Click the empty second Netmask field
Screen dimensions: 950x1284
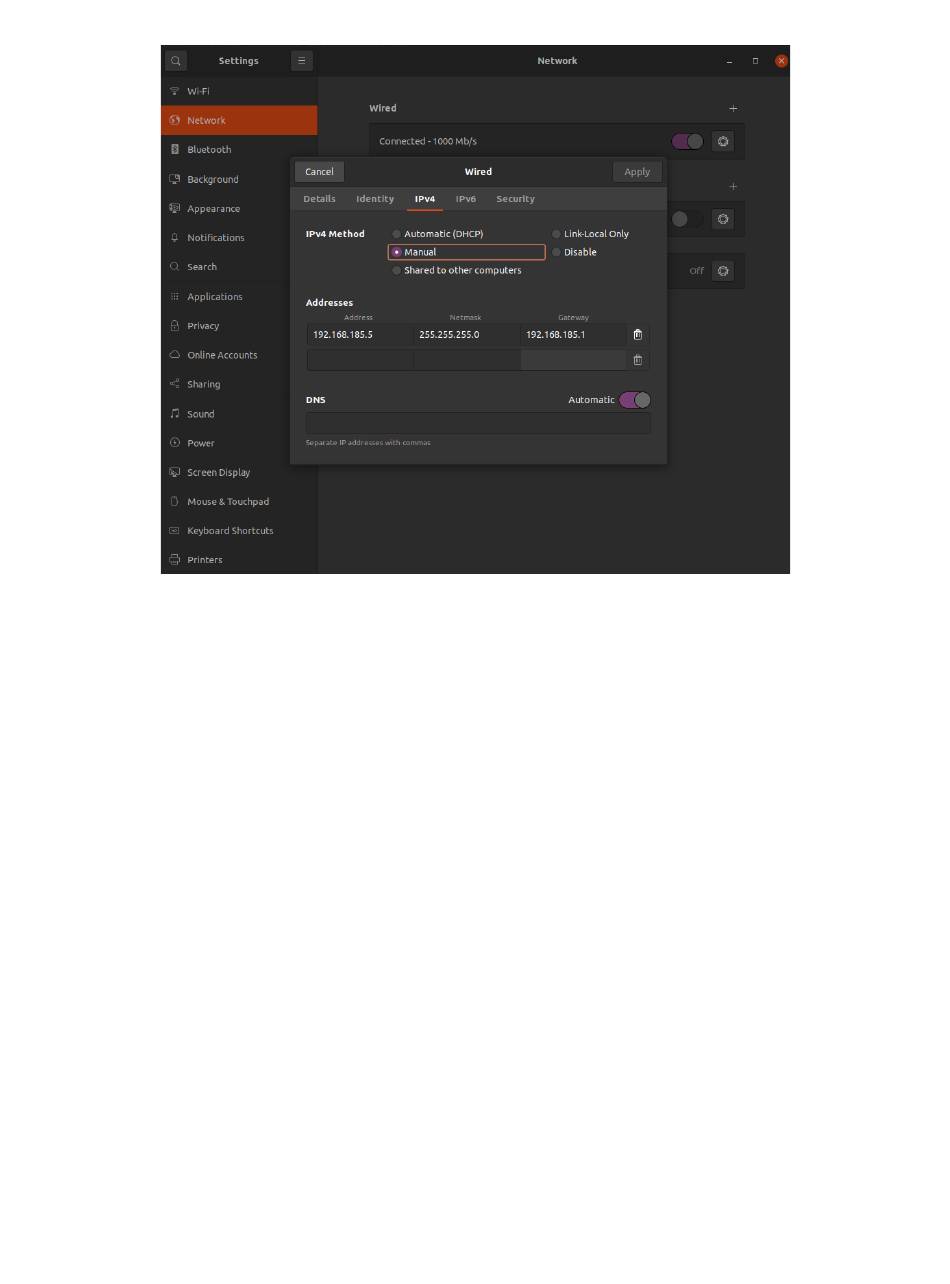[467, 360]
